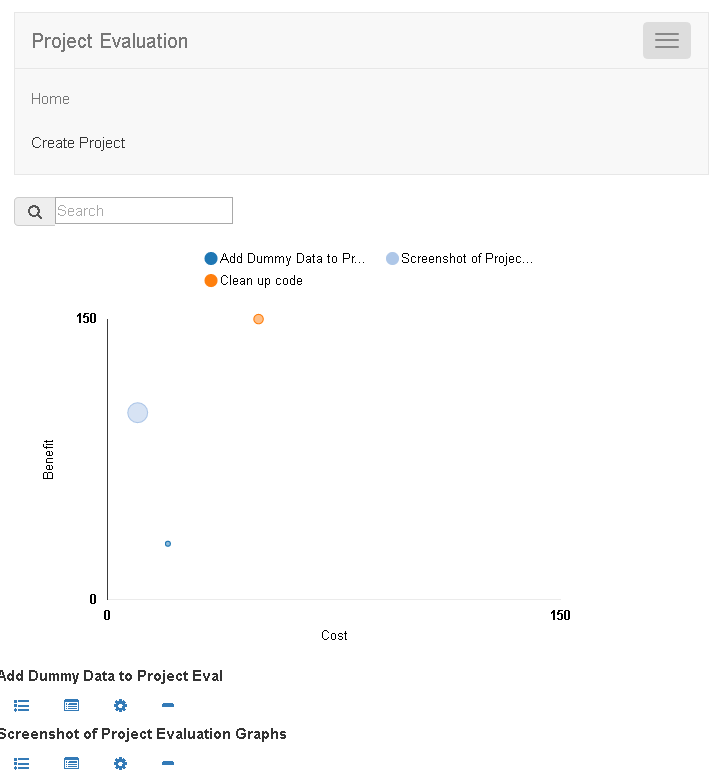Click list icon under Screenshot of Project Evaluation Graphs

pyautogui.click(x=22, y=764)
